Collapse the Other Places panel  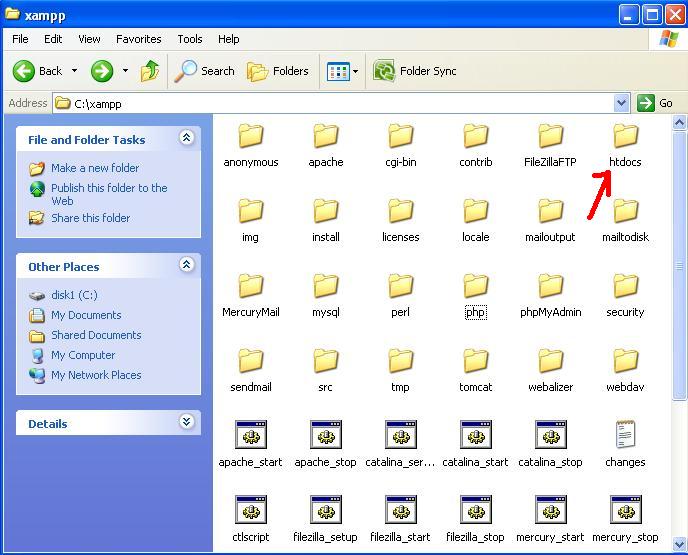(x=186, y=265)
